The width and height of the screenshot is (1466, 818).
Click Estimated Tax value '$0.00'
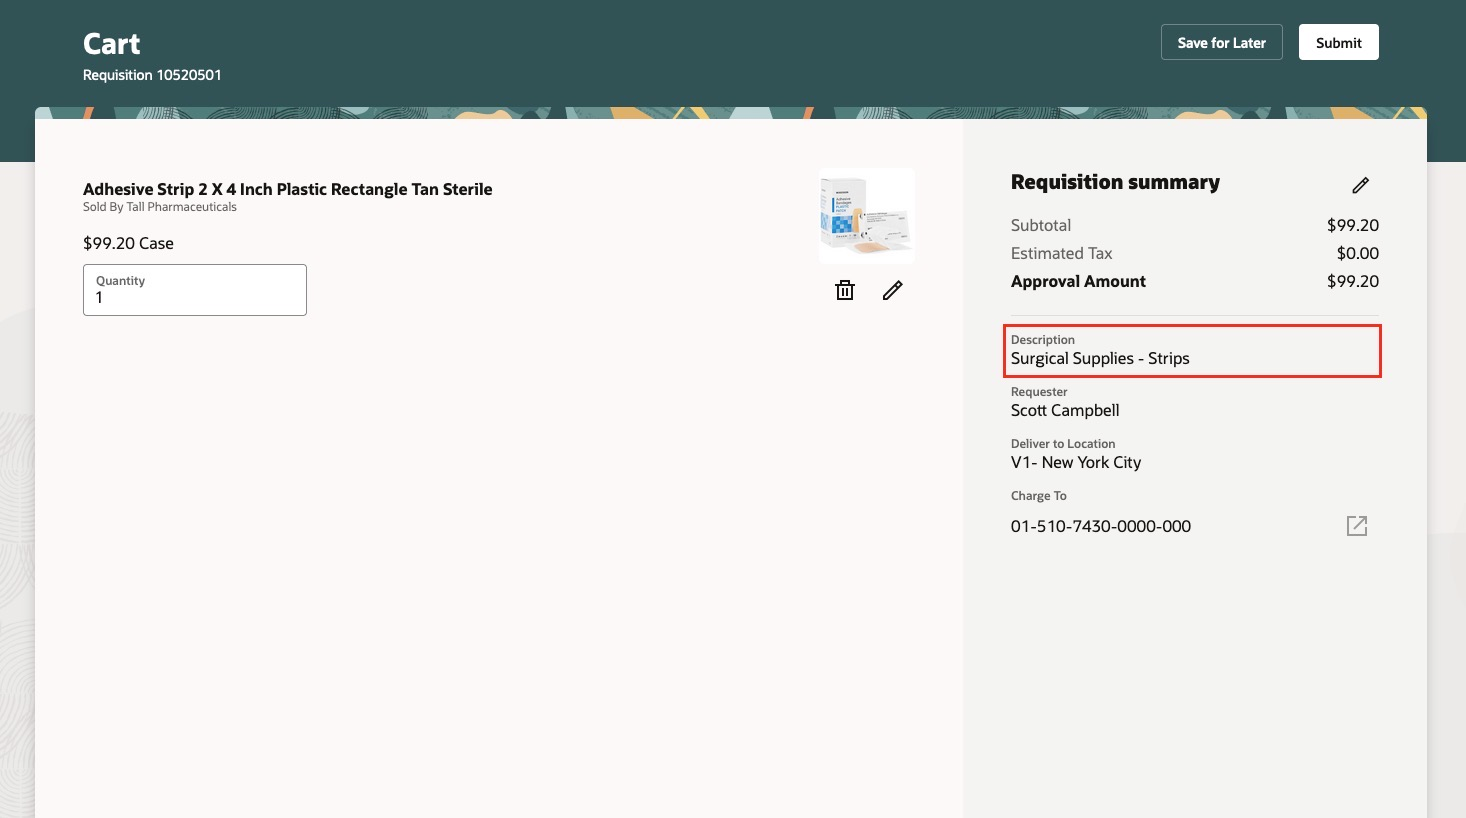[x=1358, y=253]
